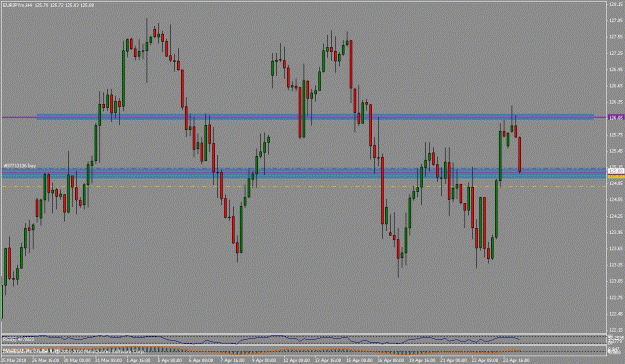Viewport: 625px width, 364px height.
Task: Click the purple price tag on price axis
Action: pyautogui.click(x=616, y=118)
